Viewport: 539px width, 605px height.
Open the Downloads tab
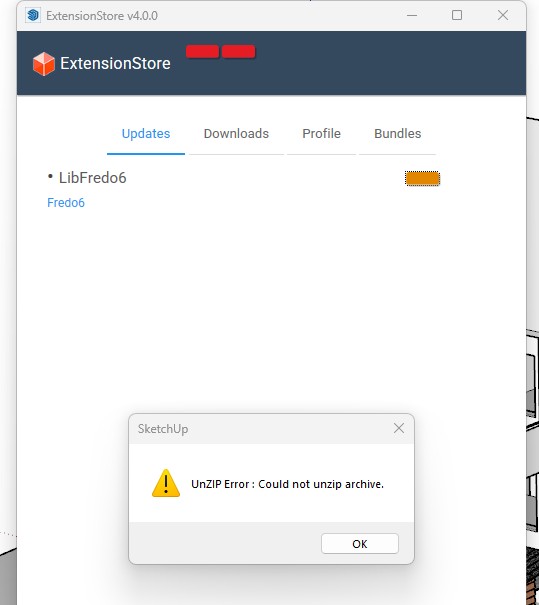[236, 134]
